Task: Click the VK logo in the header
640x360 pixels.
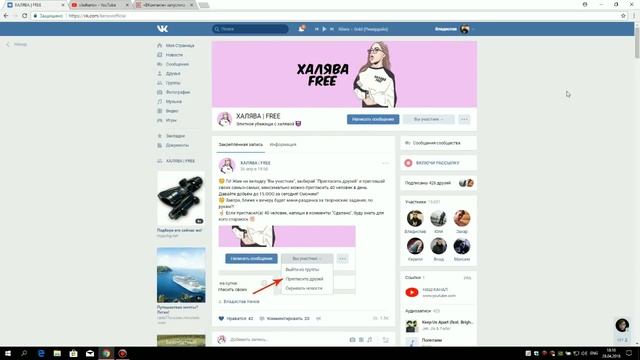Action: [162, 29]
